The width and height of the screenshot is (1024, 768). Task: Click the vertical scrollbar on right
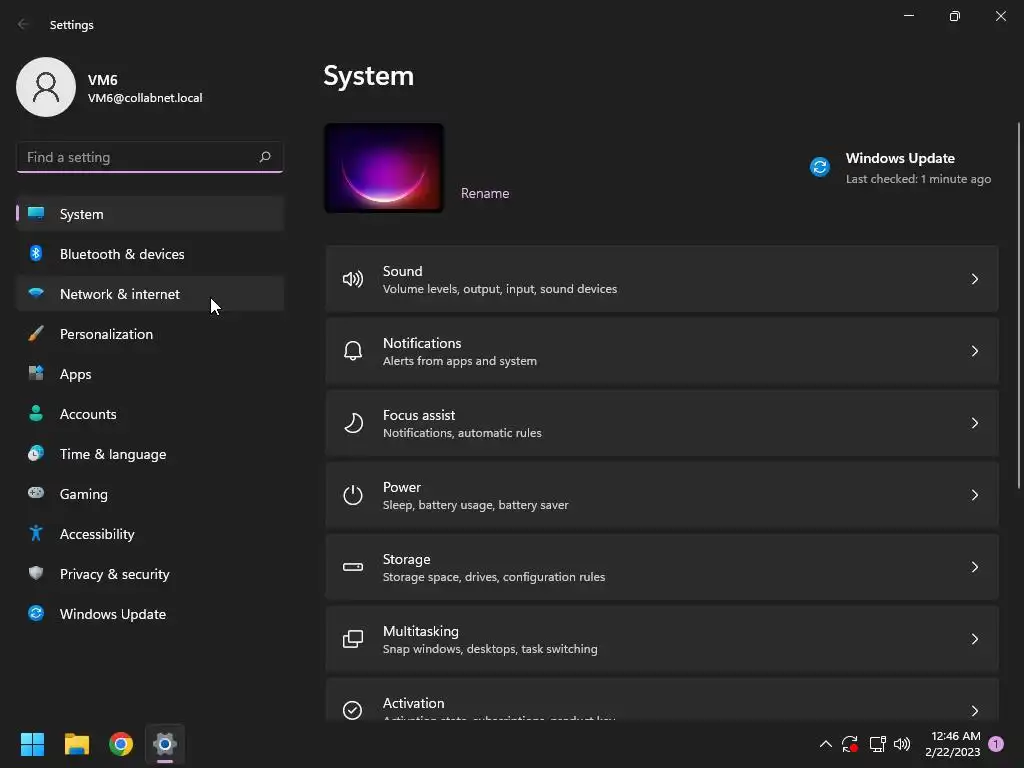click(1019, 304)
